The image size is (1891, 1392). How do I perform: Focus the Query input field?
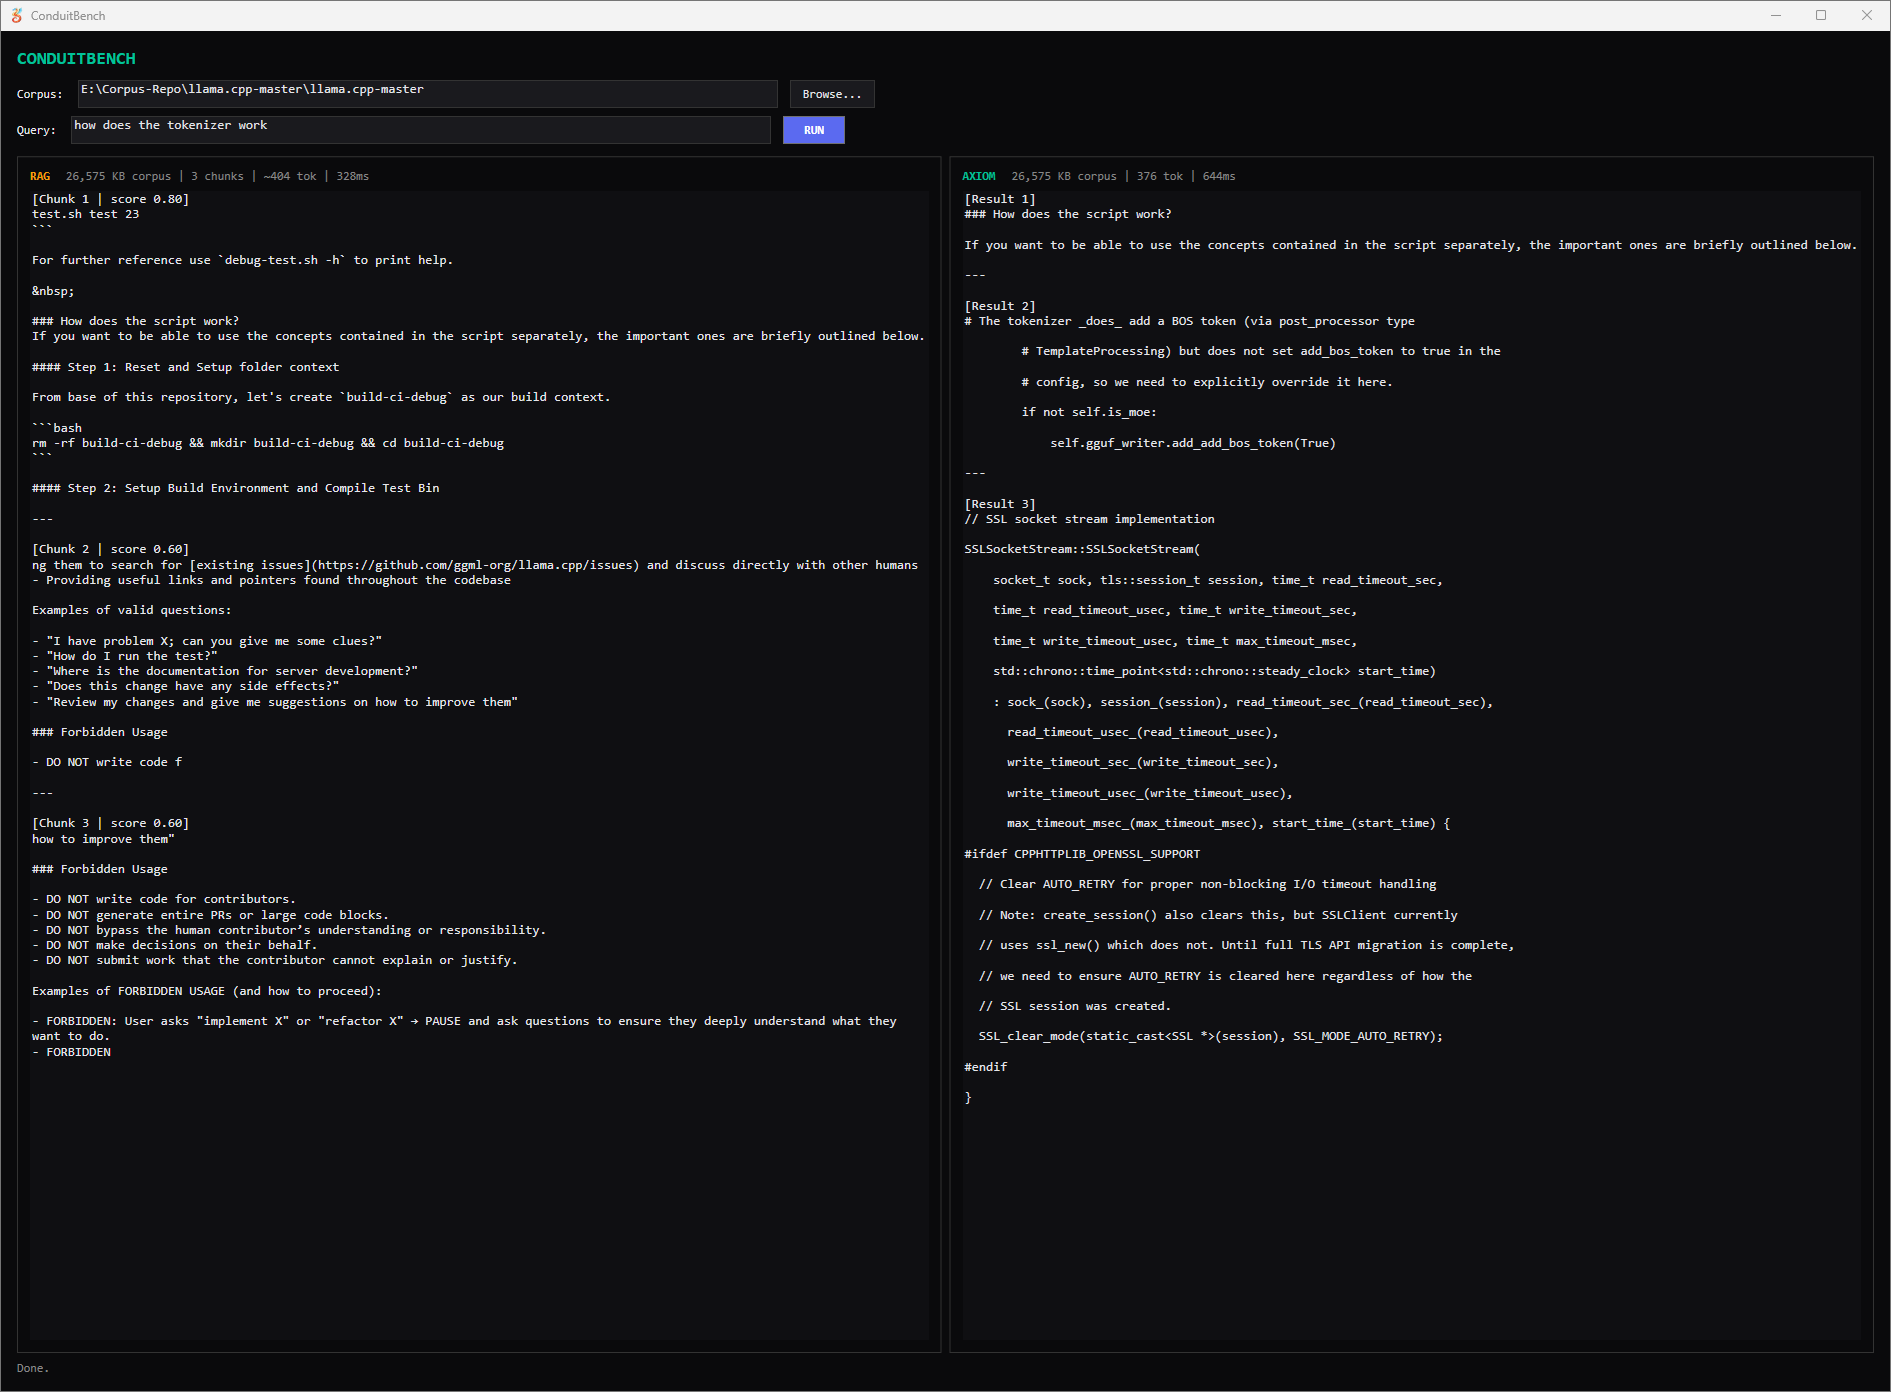[420, 130]
